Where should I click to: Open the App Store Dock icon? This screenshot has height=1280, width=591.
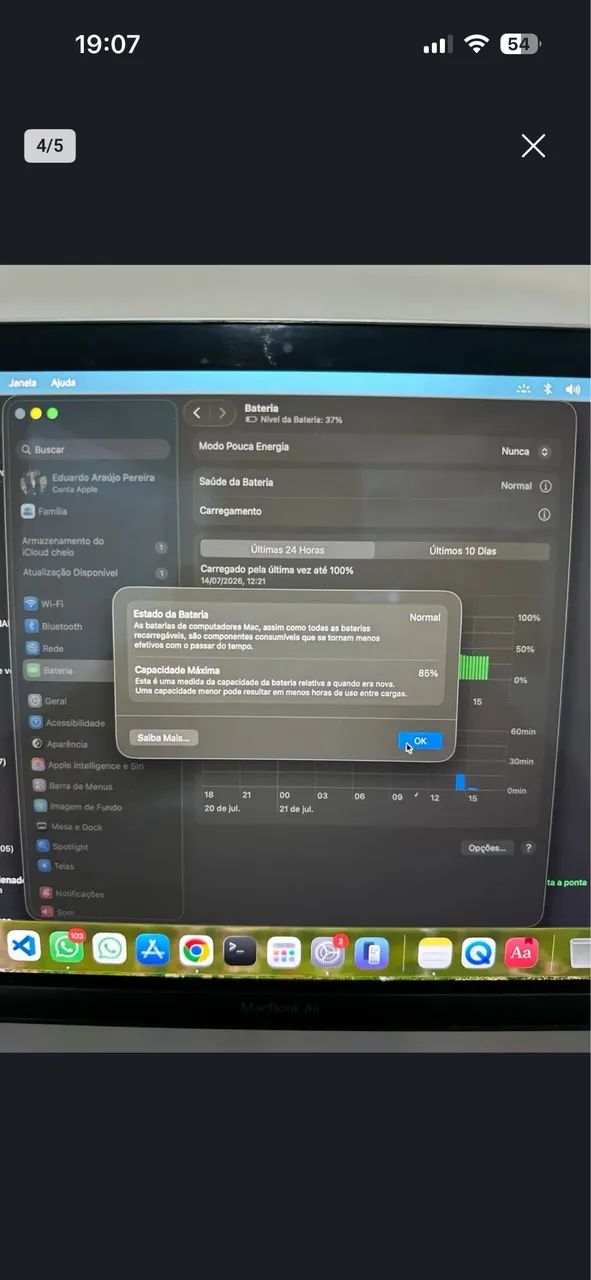(152, 949)
